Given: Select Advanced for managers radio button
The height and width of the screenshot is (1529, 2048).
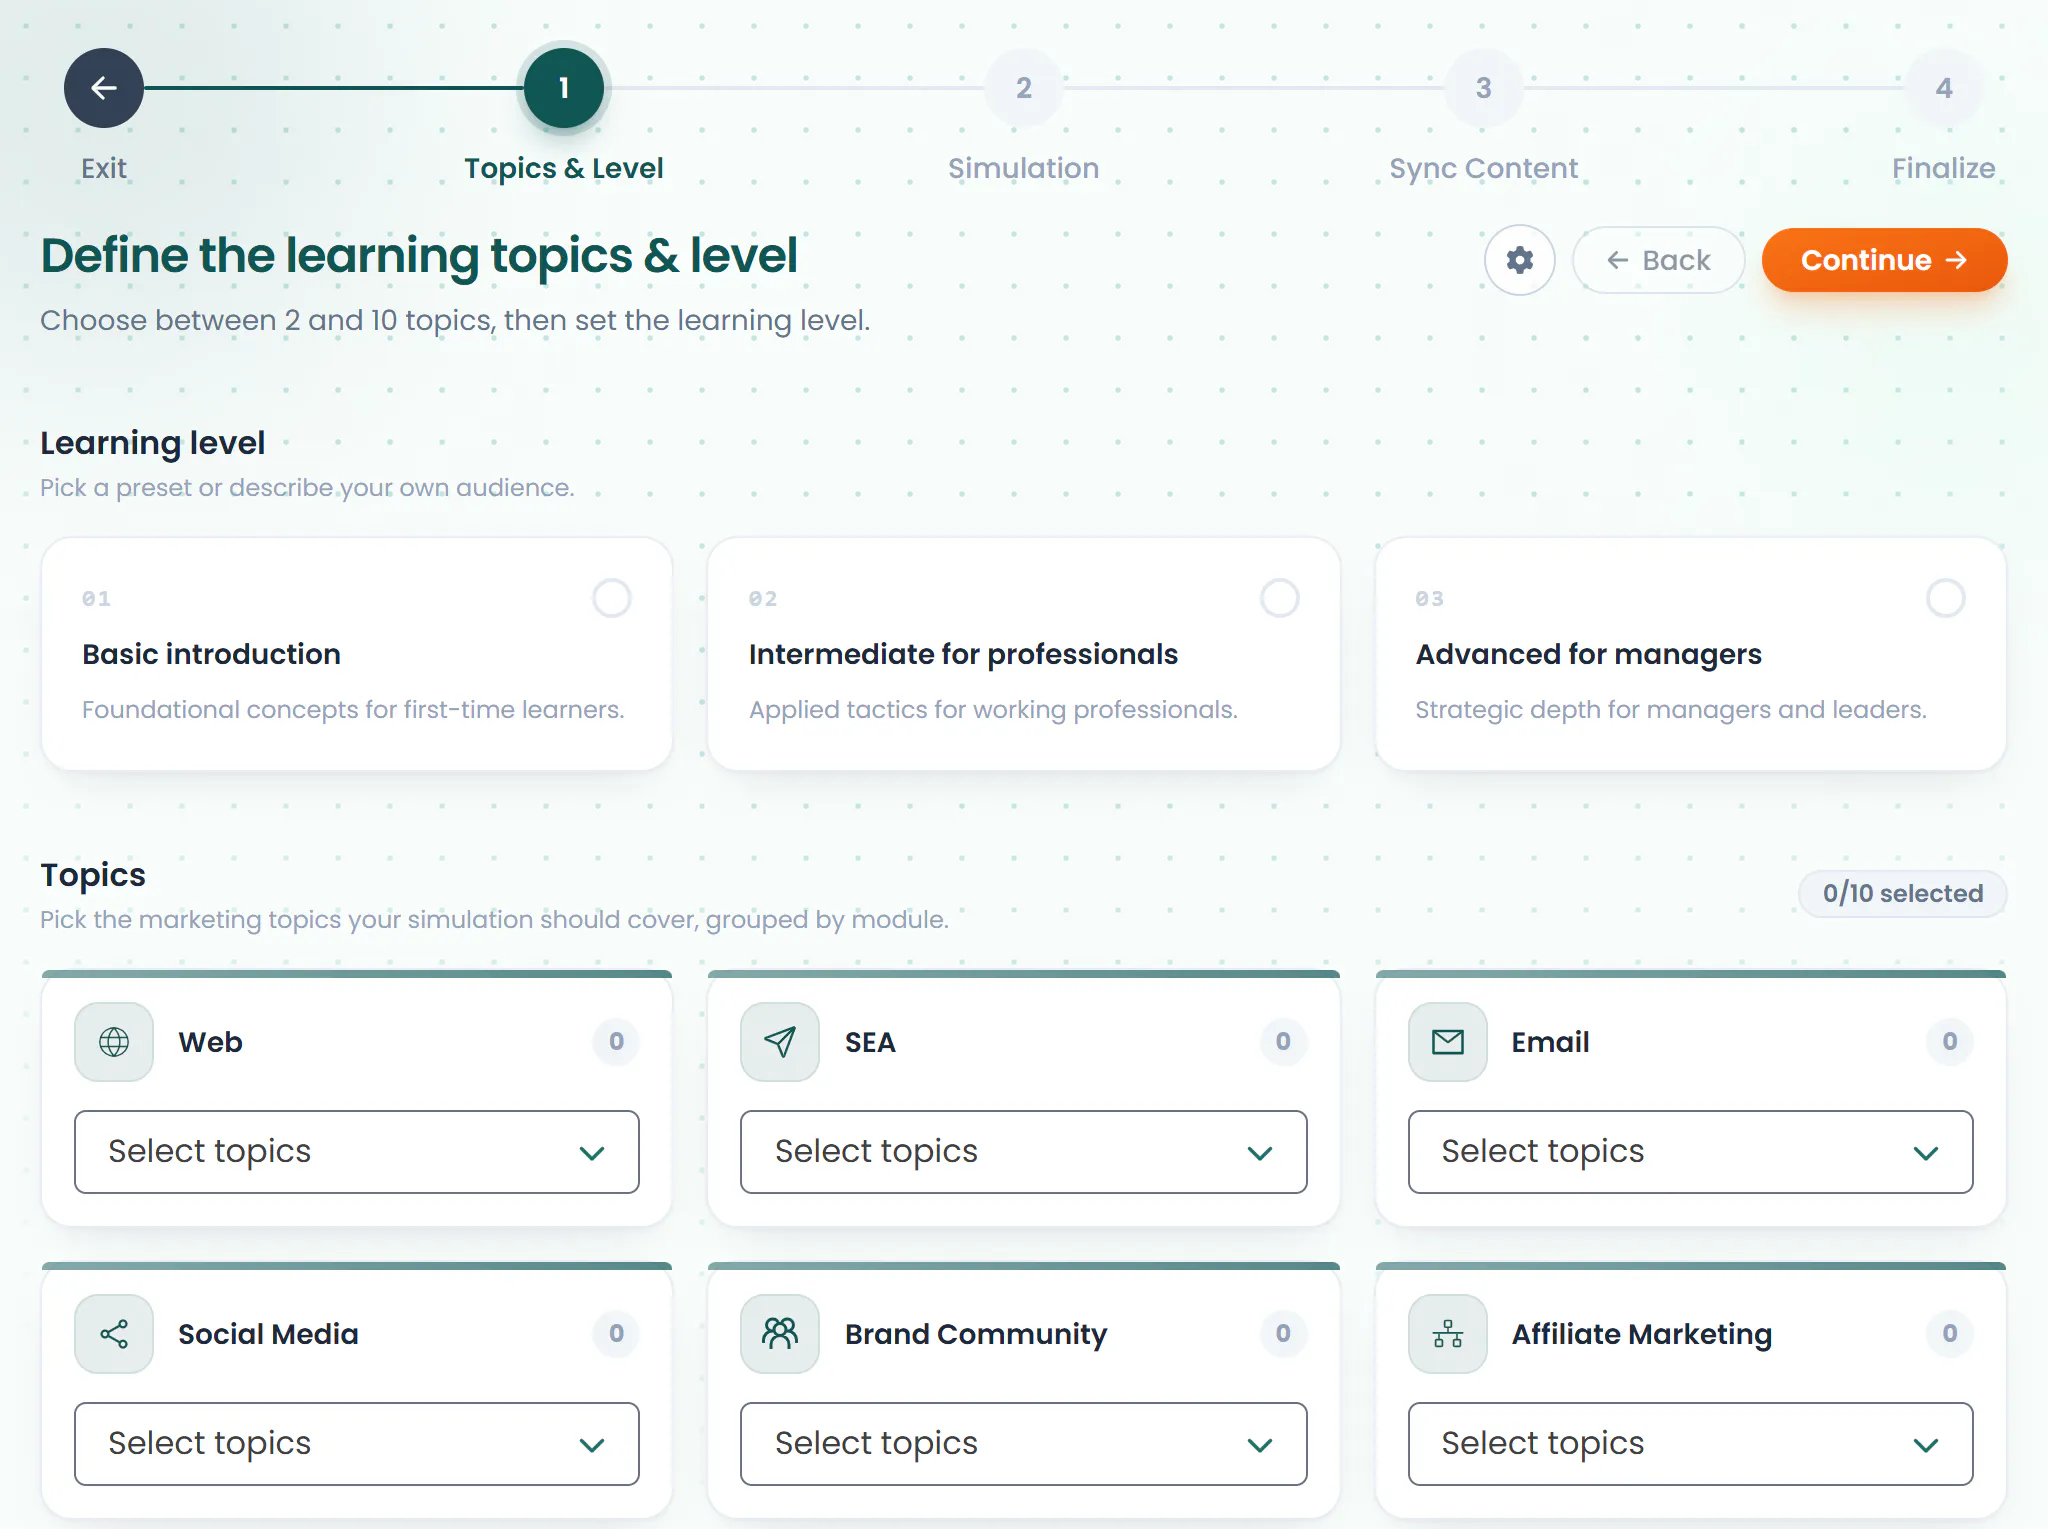Looking at the screenshot, I should click(1945, 598).
